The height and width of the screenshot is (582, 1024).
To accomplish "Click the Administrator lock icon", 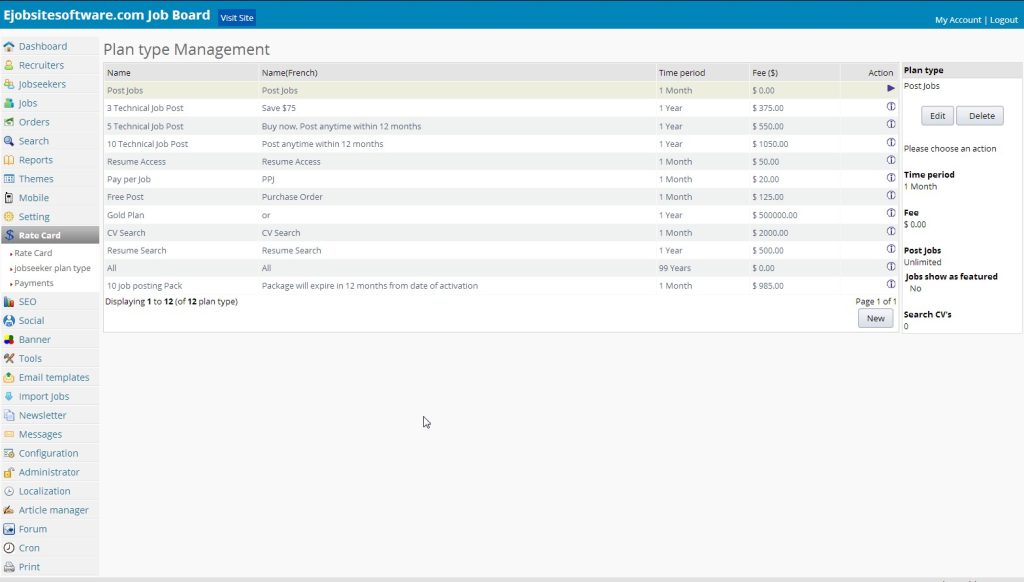I will (8, 472).
